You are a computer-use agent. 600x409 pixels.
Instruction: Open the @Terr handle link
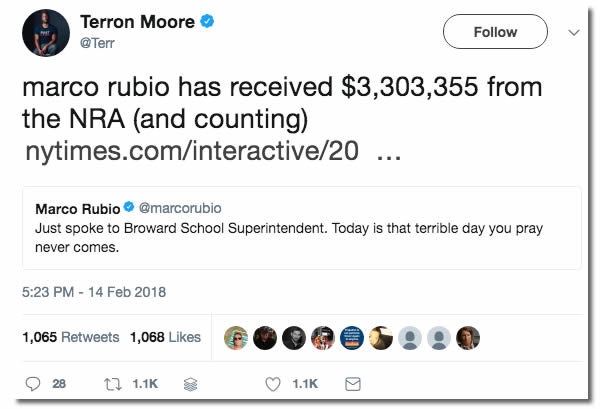[101, 44]
